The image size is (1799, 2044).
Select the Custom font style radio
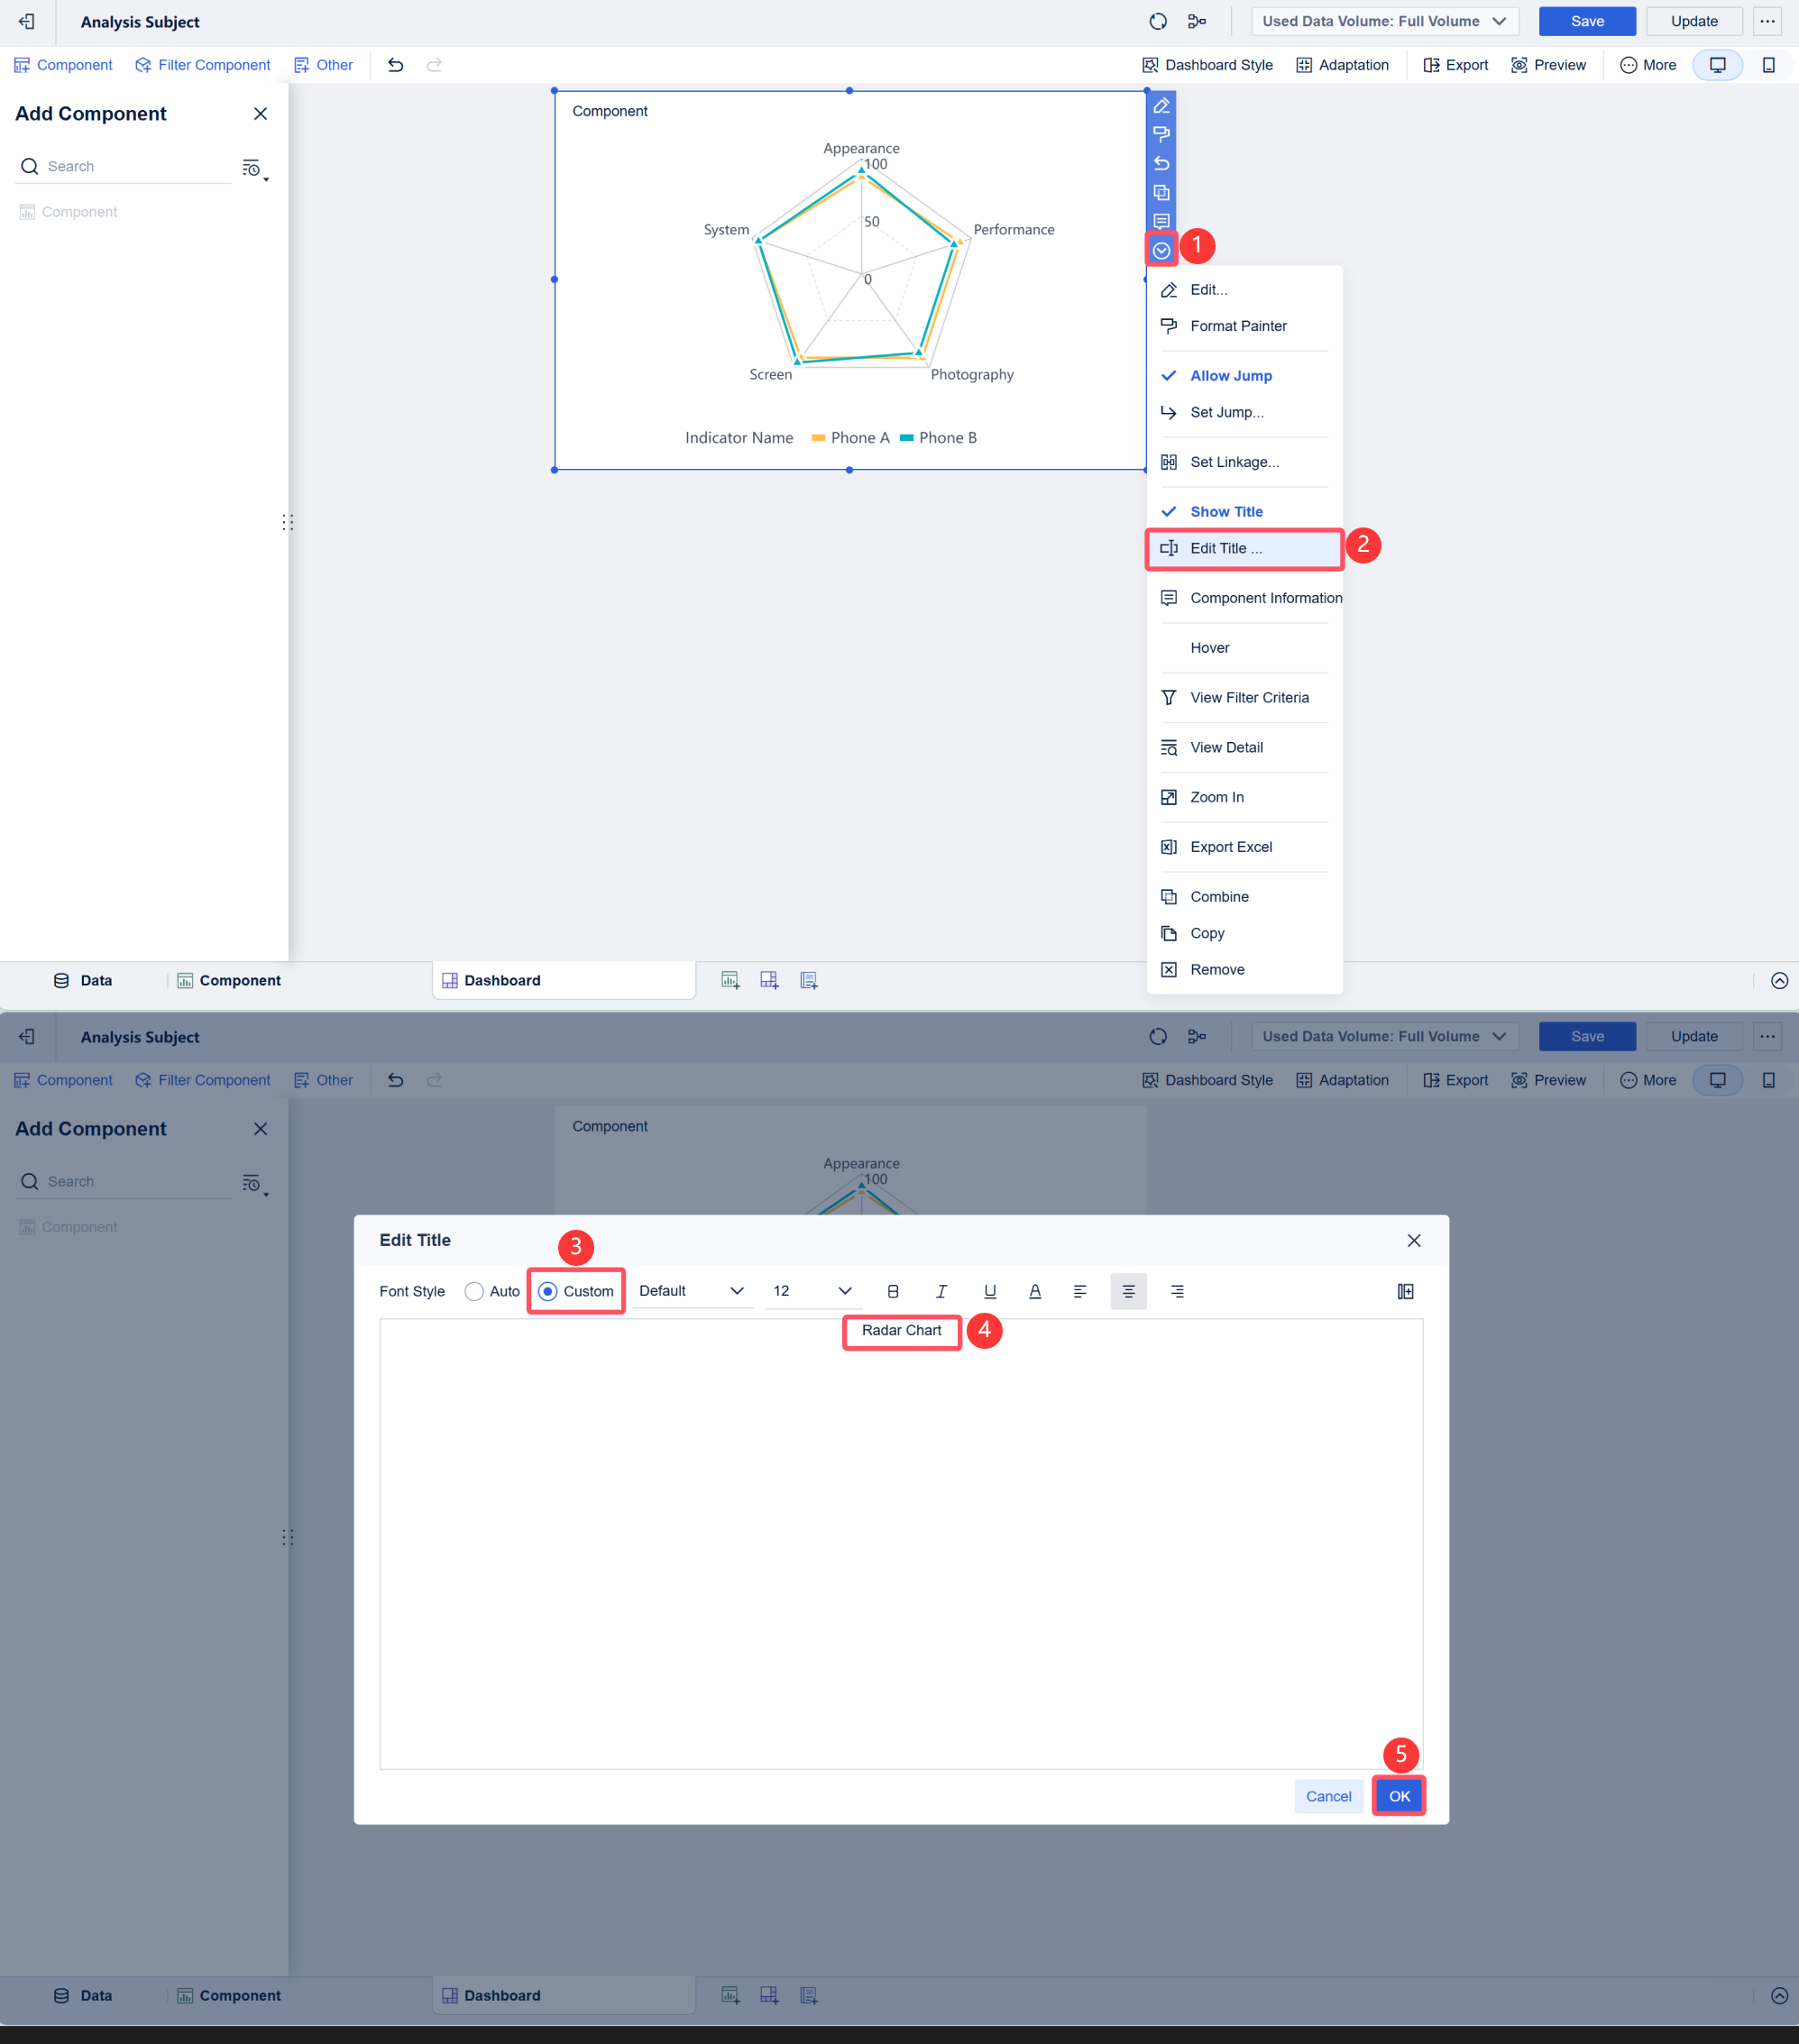548,1291
